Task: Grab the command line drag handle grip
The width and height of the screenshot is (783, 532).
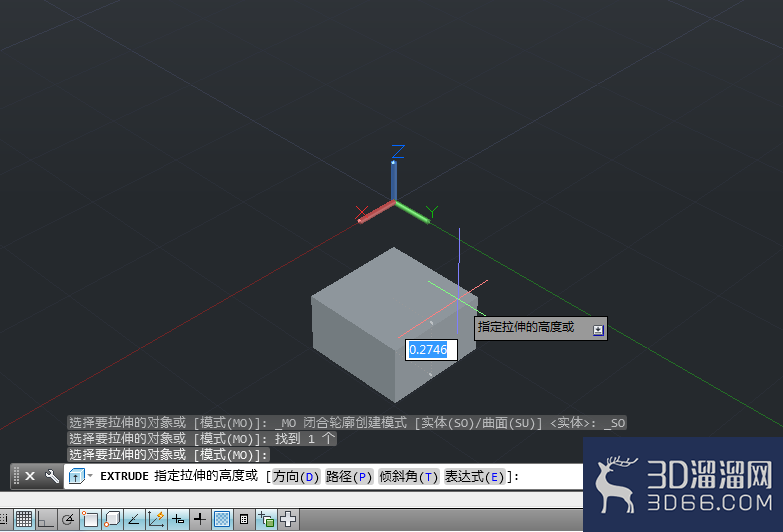Action: [x=16, y=476]
